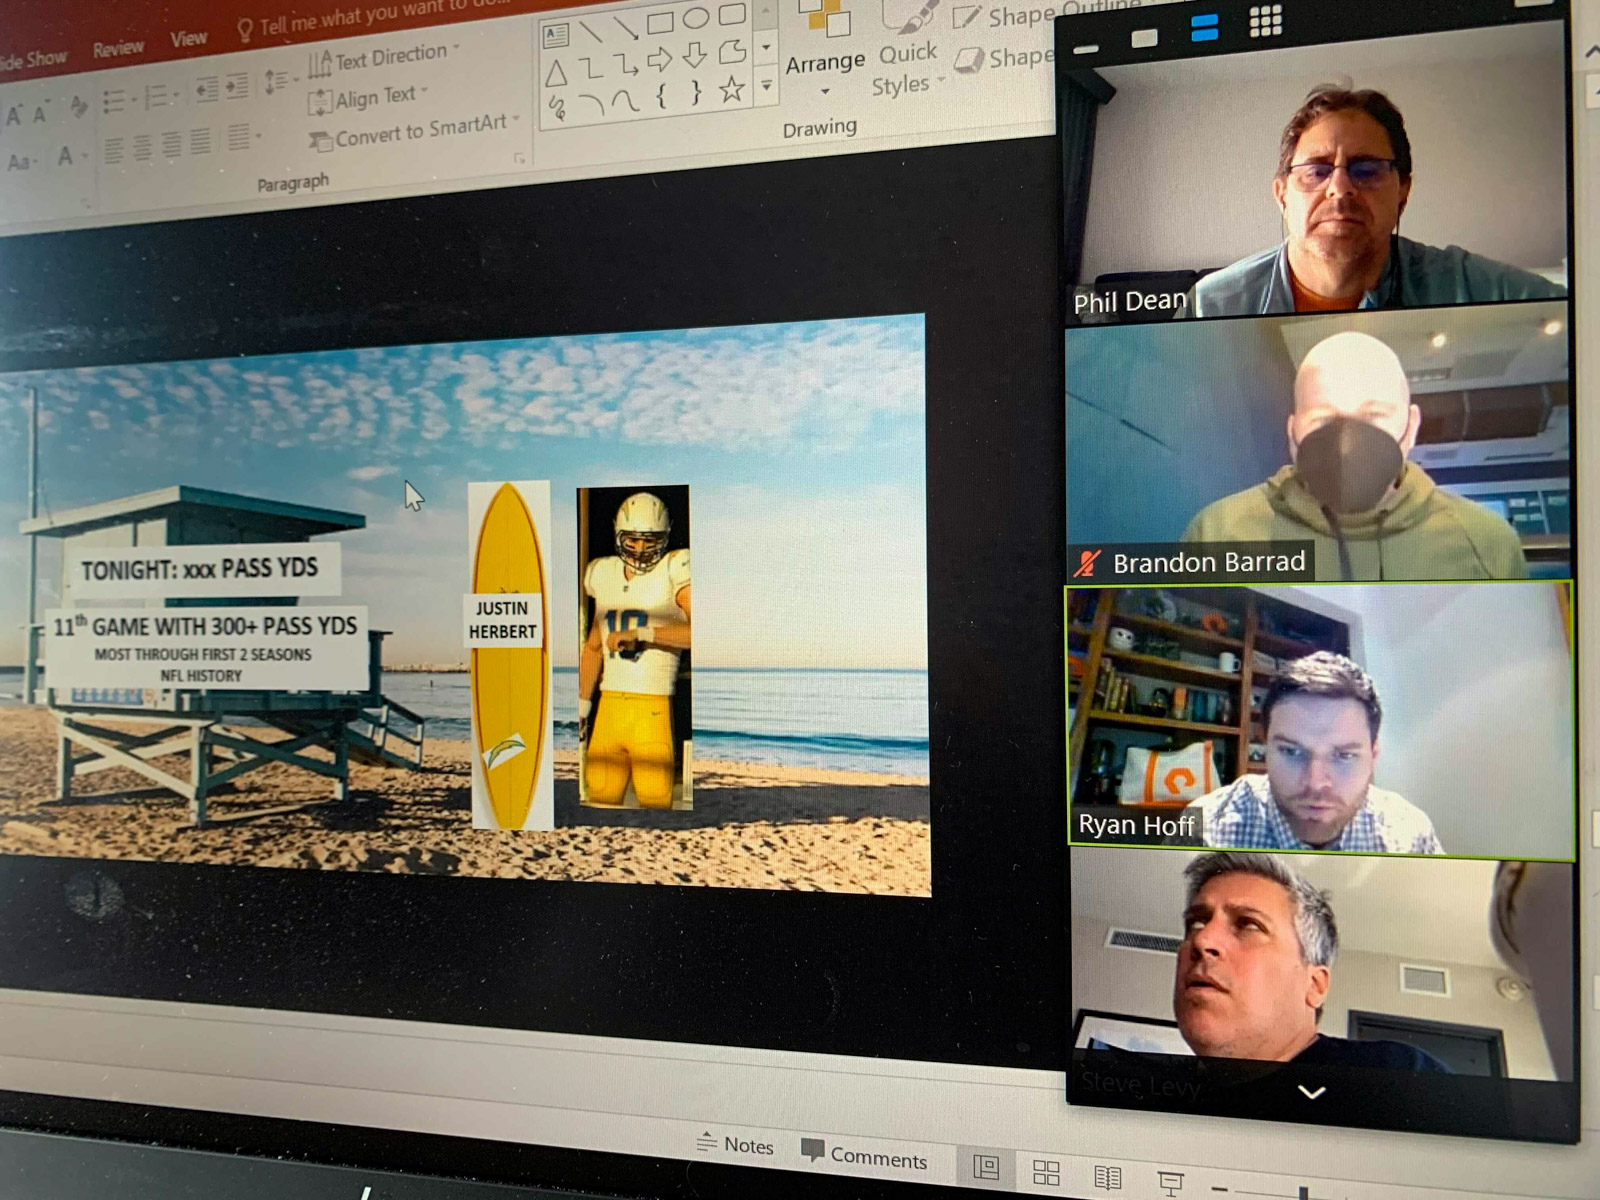The height and width of the screenshot is (1200, 1600).
Task: Expand the bullets style dropdown arrow
Action: [133, 100]
